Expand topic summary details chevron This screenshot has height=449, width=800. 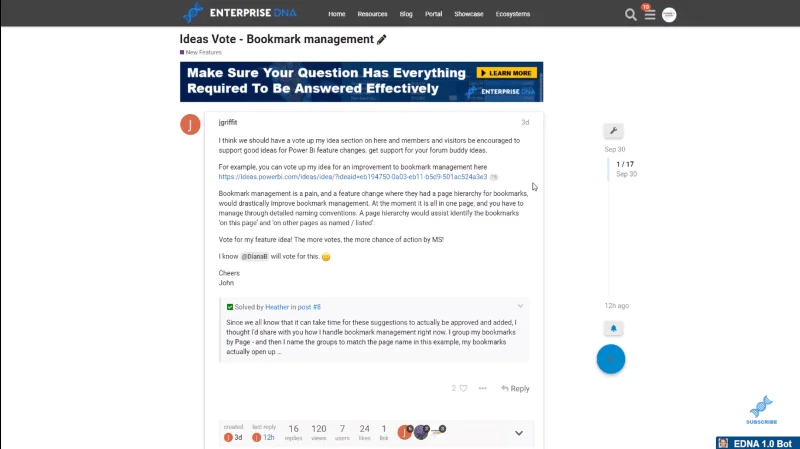(519, 433)
